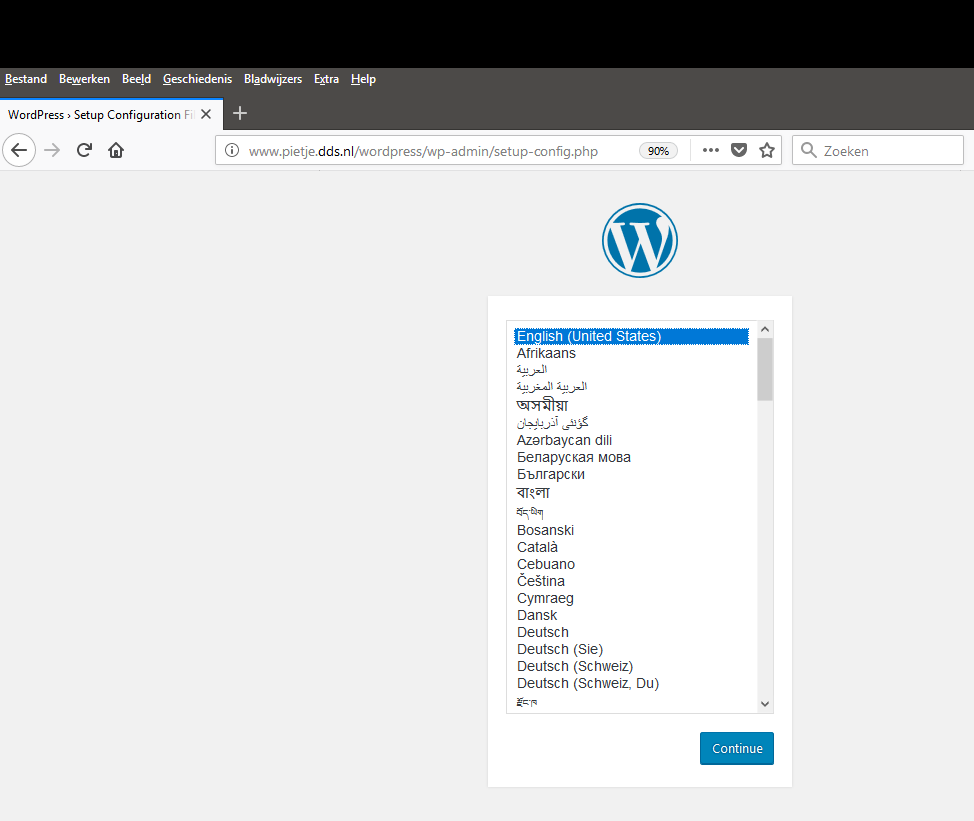Show site information icon in address bar
The image size is (974, 821).
coord(232,150)
